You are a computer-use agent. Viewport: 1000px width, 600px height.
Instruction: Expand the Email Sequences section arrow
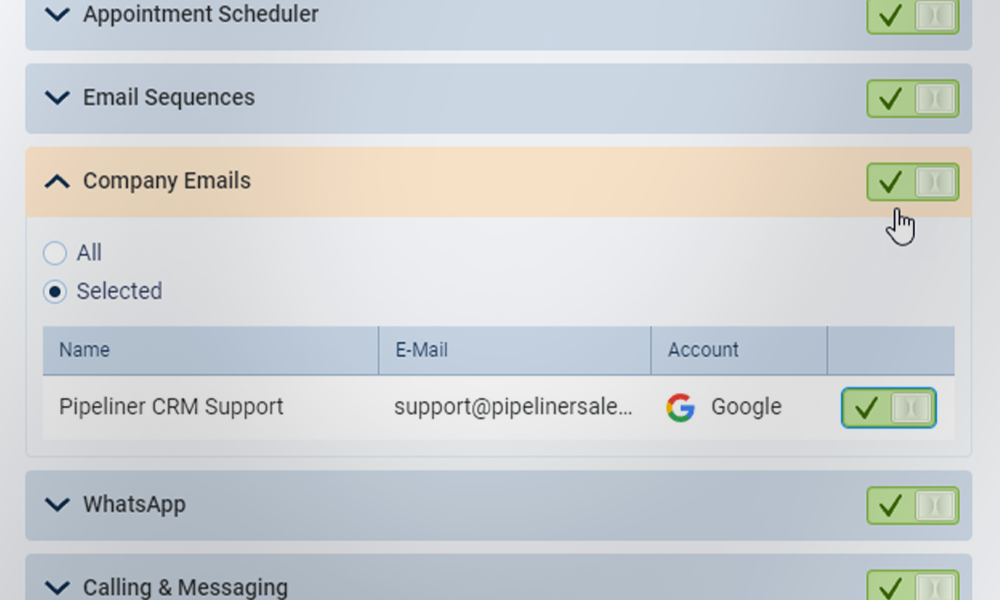[x=58, y=98]
